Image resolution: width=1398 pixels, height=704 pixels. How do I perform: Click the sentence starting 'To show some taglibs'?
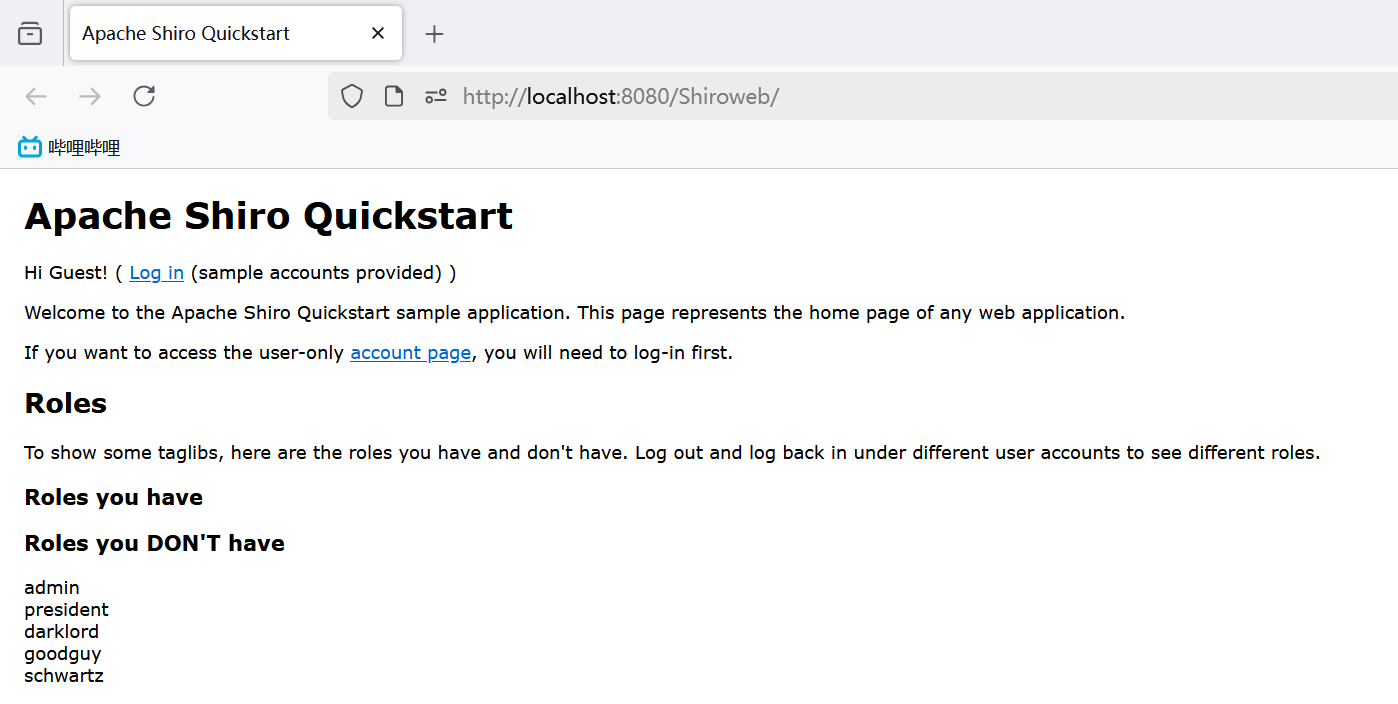(x=672, y=453)
